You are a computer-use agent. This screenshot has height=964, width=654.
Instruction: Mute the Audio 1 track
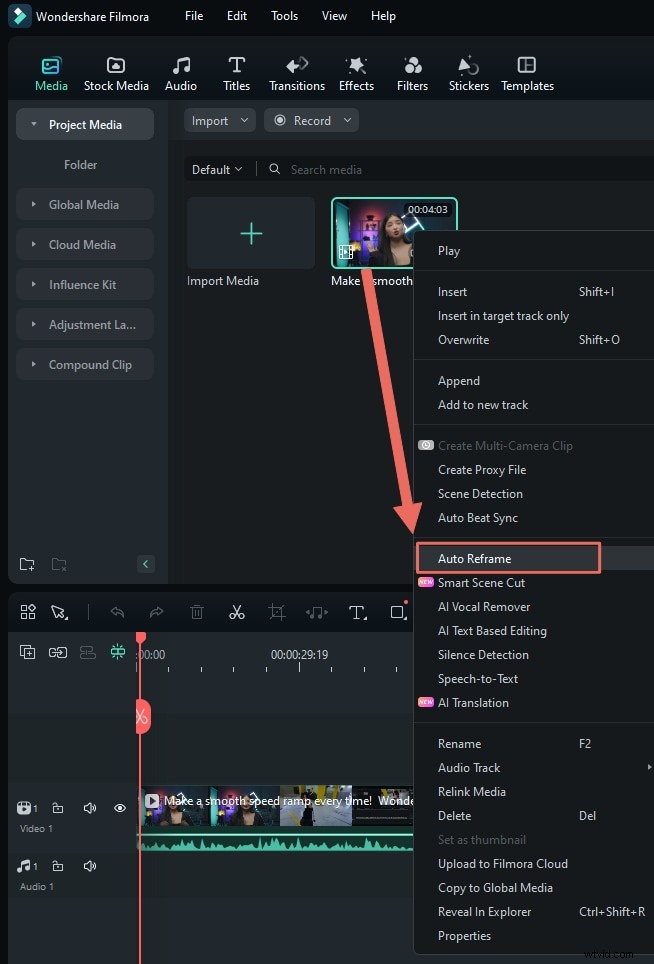point(90,866)
